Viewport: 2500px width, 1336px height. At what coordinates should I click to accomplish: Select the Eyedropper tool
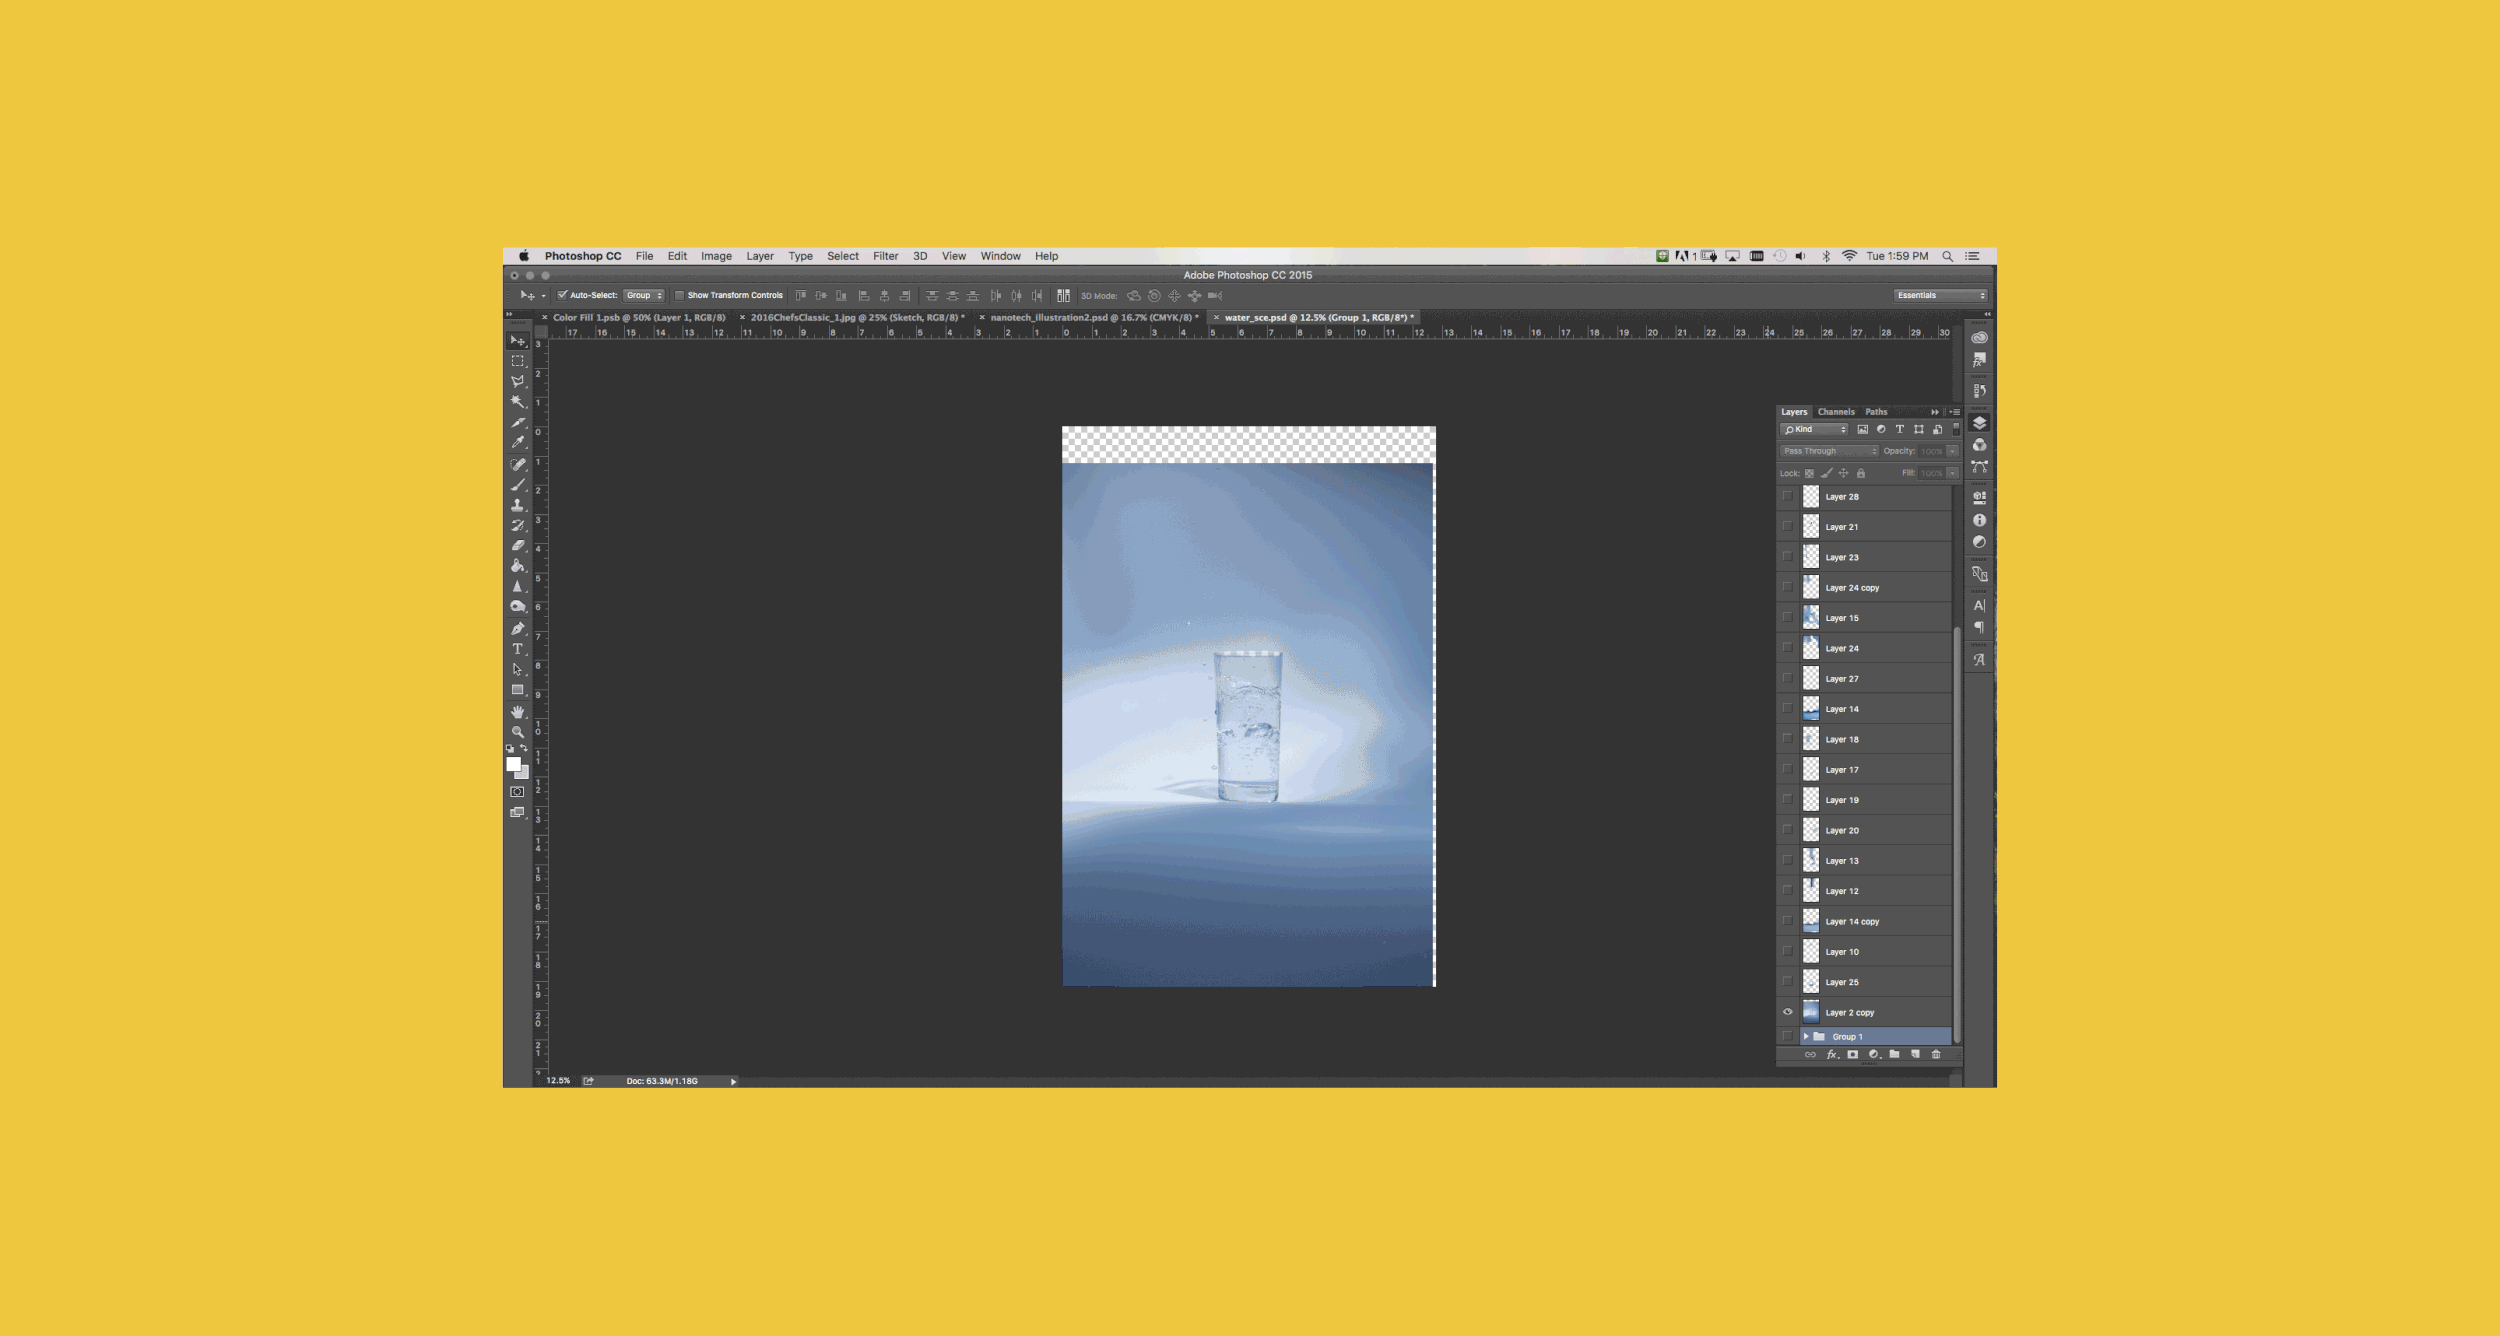[x=517, y=442]
